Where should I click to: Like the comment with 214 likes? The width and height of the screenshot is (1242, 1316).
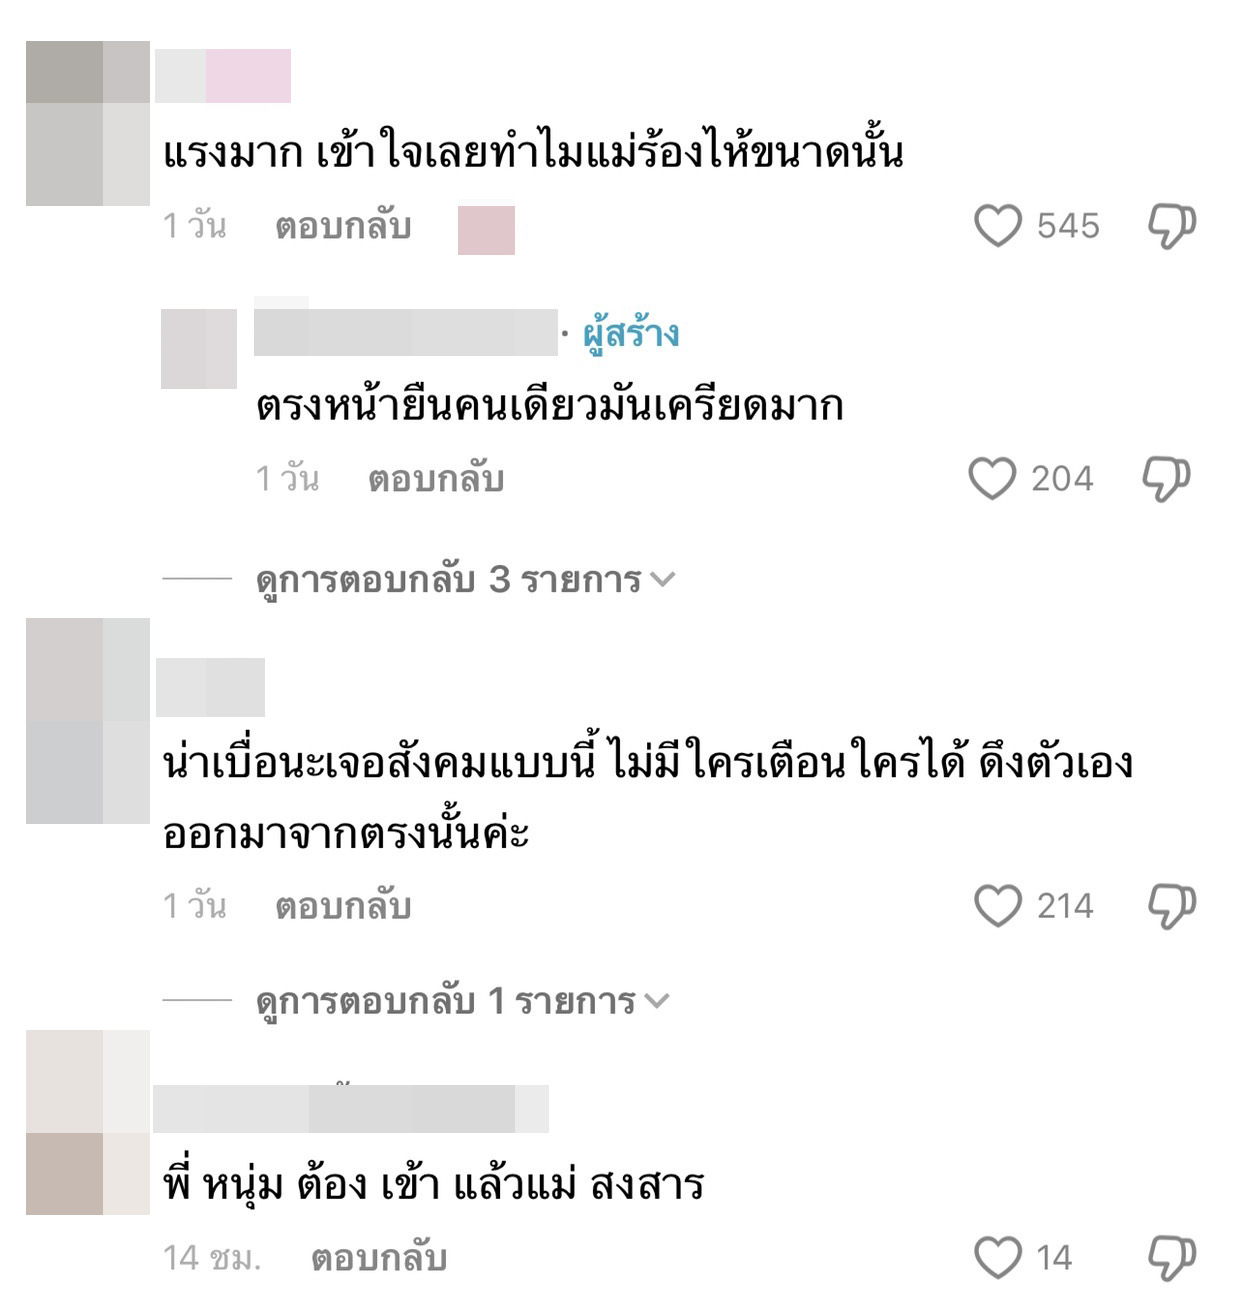coord(997,906)
